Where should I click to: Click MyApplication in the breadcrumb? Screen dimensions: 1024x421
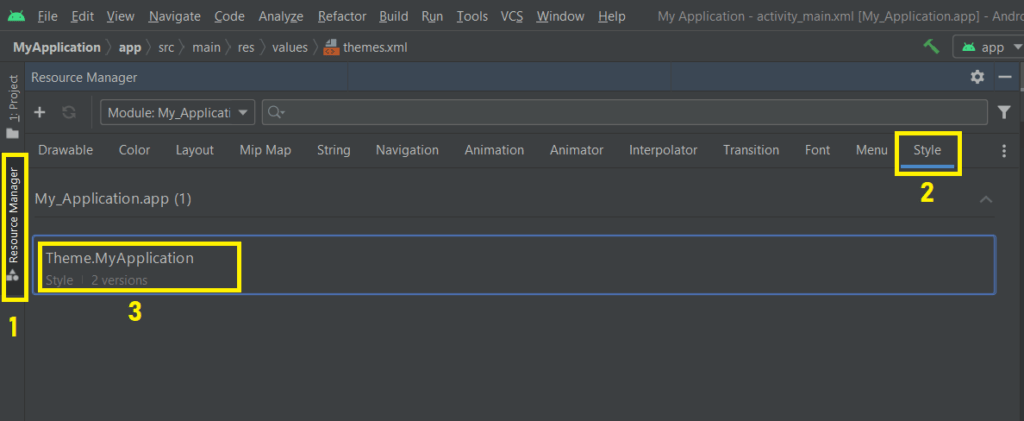pyautogui.click(x=57, y=47)
